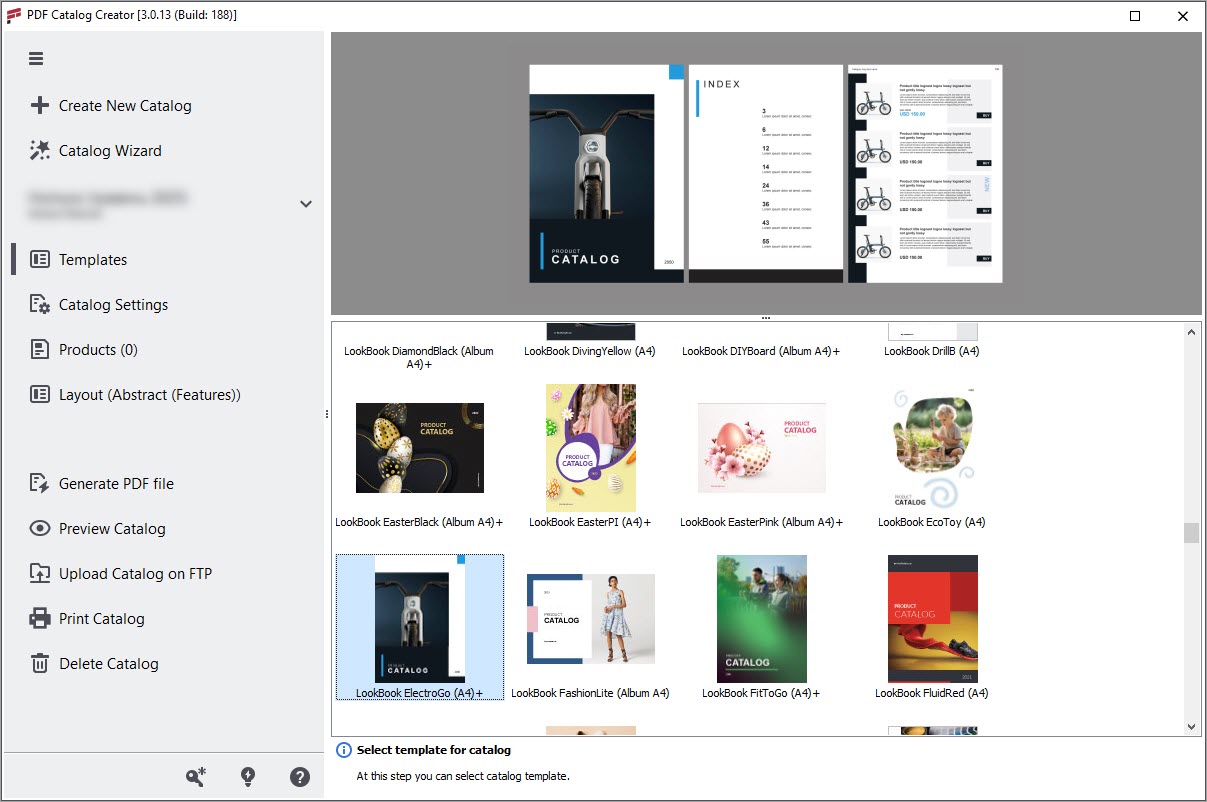
Task: Click the Print Catalog printer icon
Action: pos(39,618)
